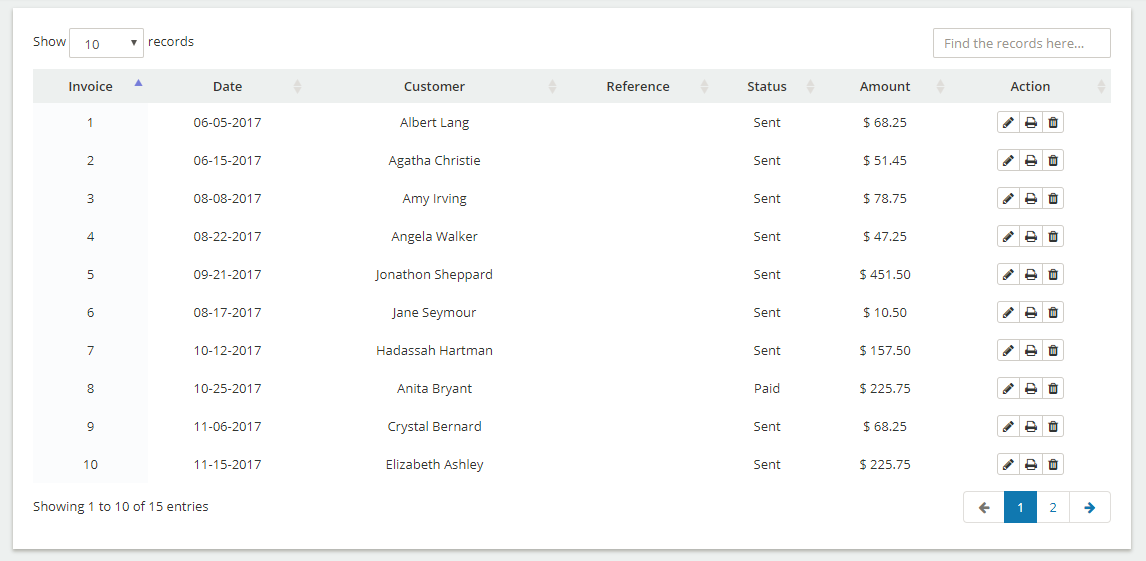The height and width of the screenshot is (561, 1146).
Task: Select page 1 in pagination
Action: point(1020,507)
